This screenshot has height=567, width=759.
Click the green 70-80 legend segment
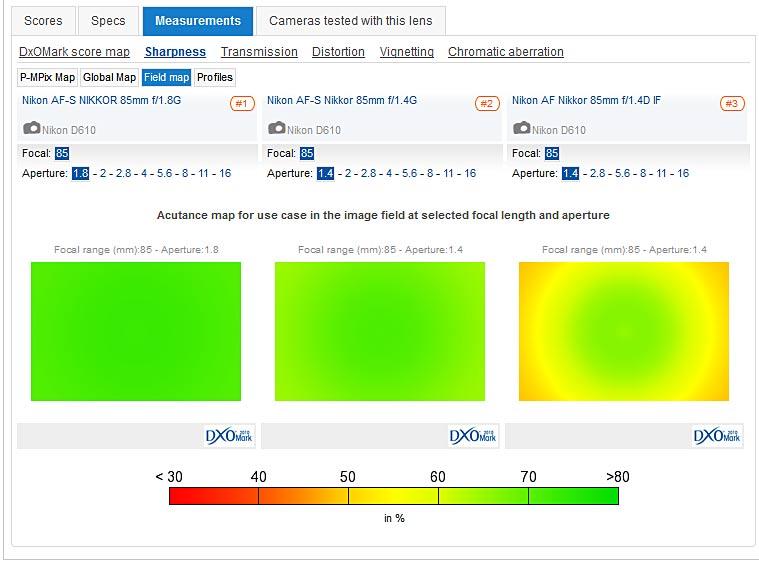click(x=574, y=496)
